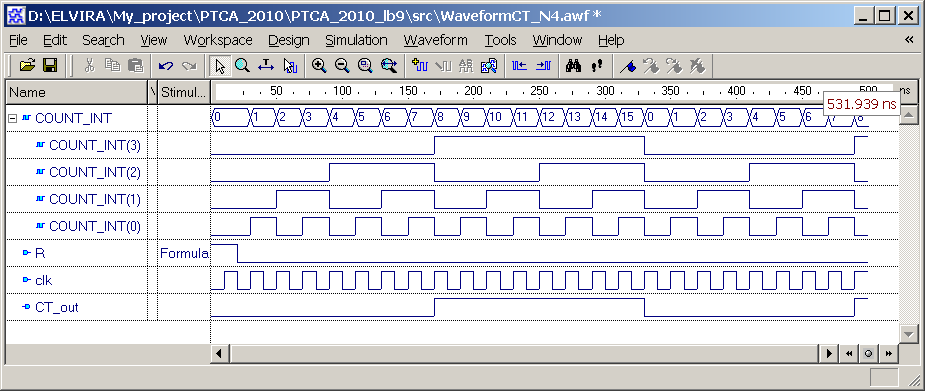Click the toolbar overflow chevron on the menu bar
This screenshot has width=925, height=391.
click(x=909, y=40)
